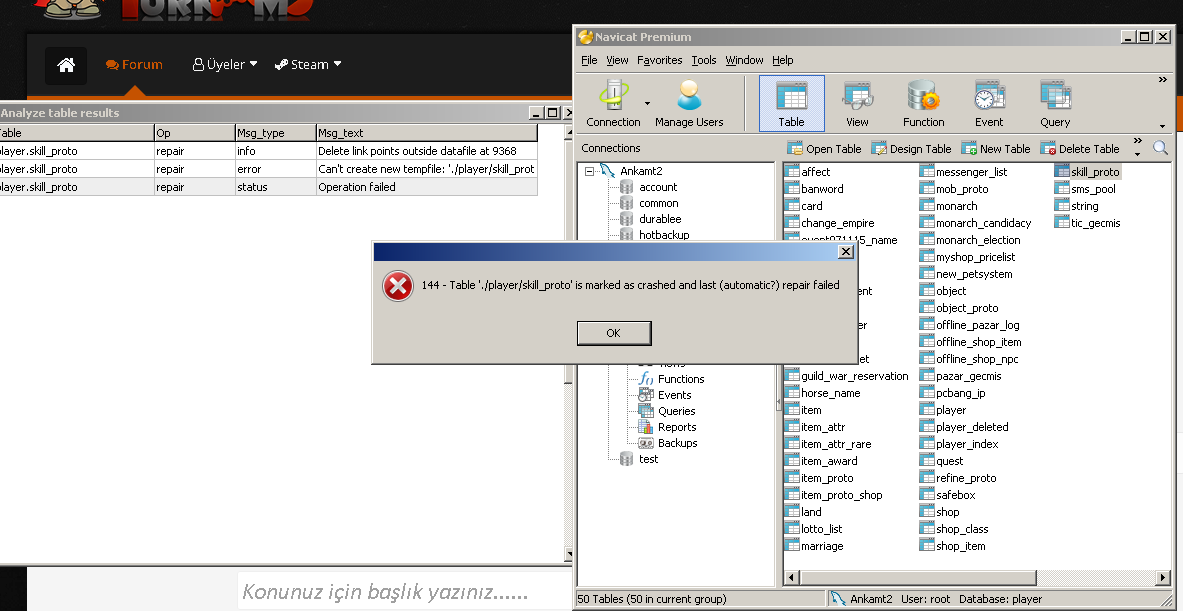Viewport: 1183px width, 611px height.
Task: Sort by Msg_type column header
Action: [275, 133]
